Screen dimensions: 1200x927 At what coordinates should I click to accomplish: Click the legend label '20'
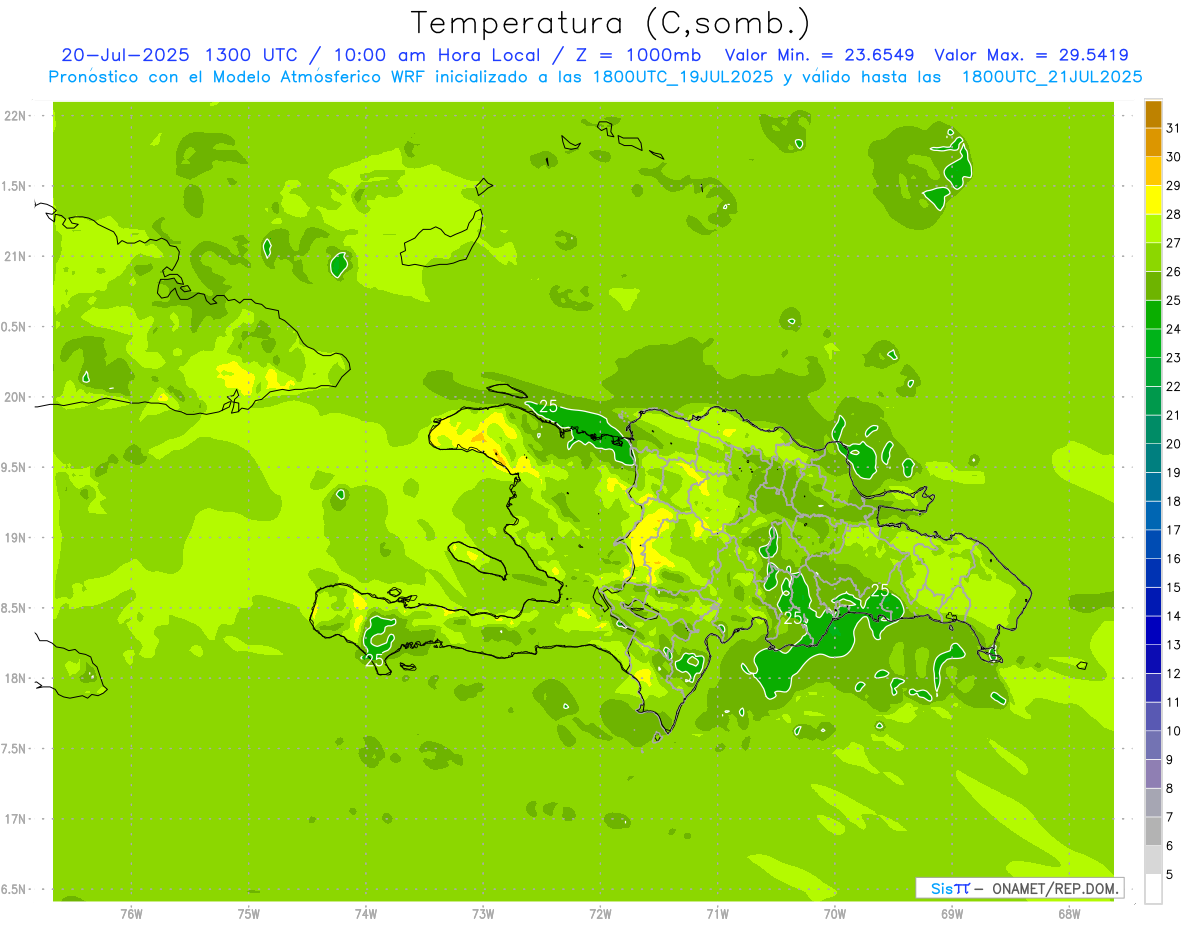coord(1174,444)
